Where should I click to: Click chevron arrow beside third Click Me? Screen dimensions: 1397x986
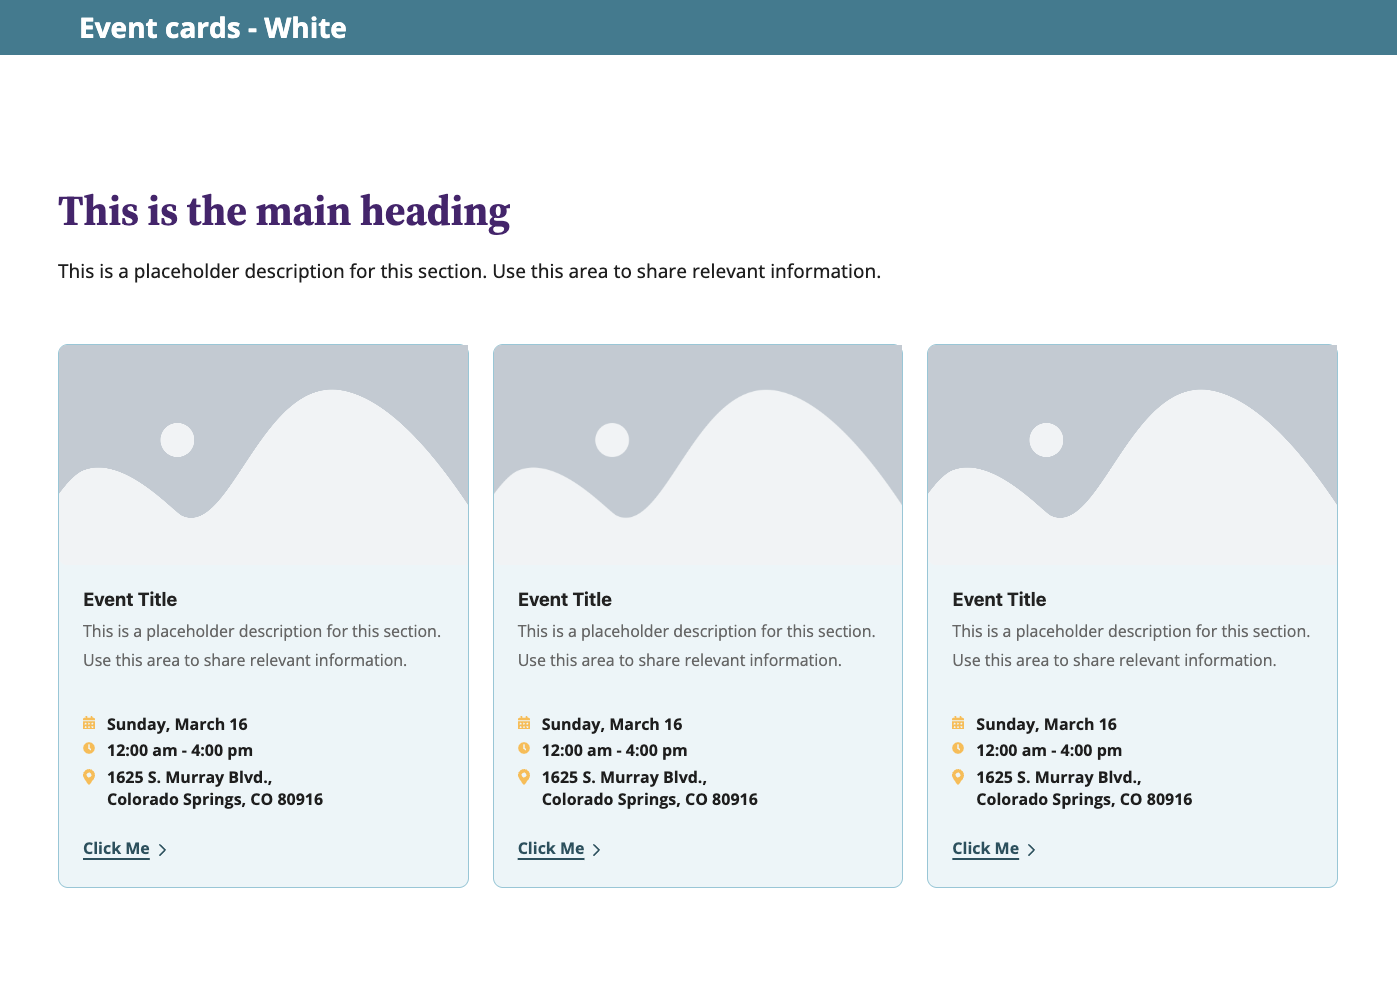(x=1032, y=850)
